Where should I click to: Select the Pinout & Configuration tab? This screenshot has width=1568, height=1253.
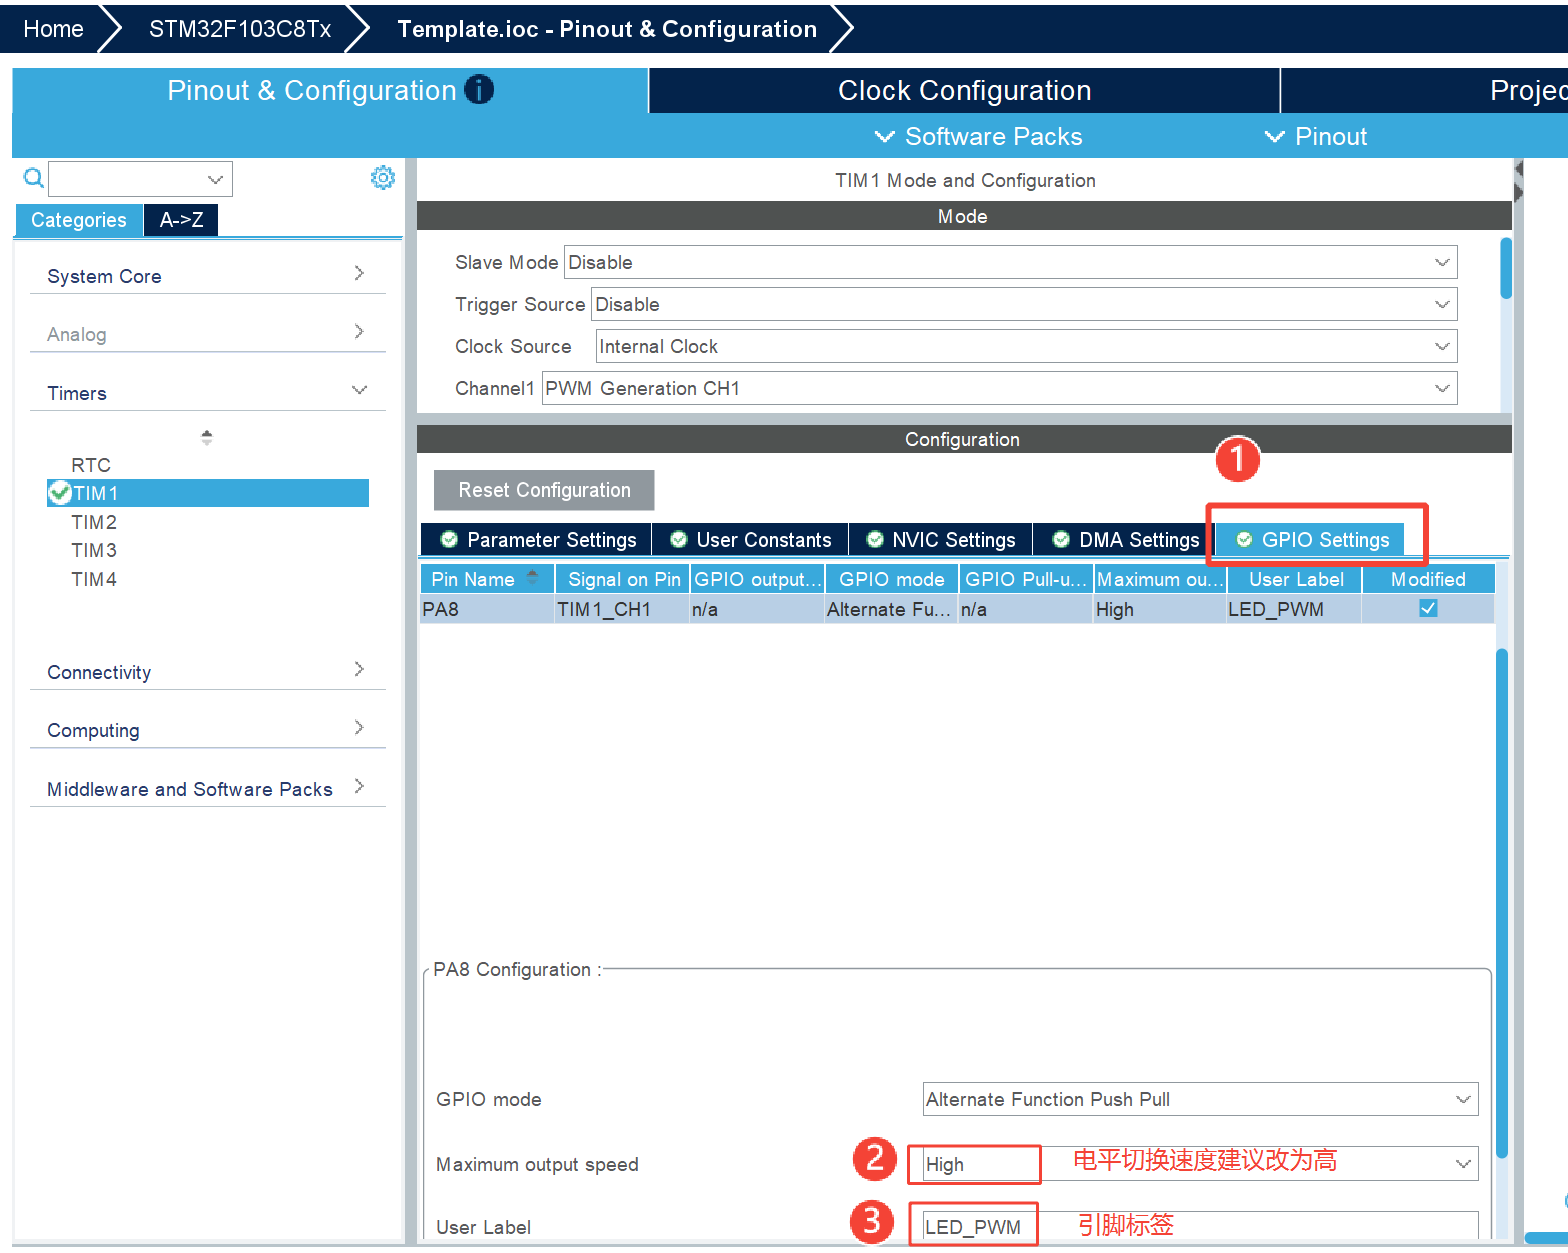click(x=330, y=90)
